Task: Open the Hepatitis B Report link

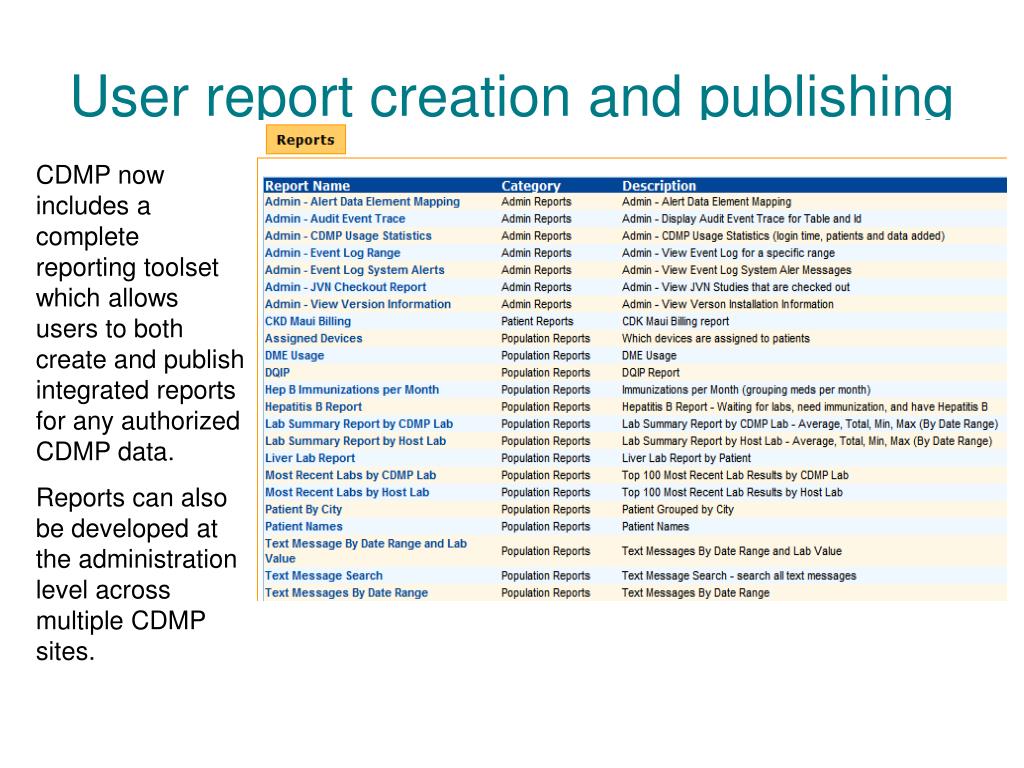Action: (313, 406)
